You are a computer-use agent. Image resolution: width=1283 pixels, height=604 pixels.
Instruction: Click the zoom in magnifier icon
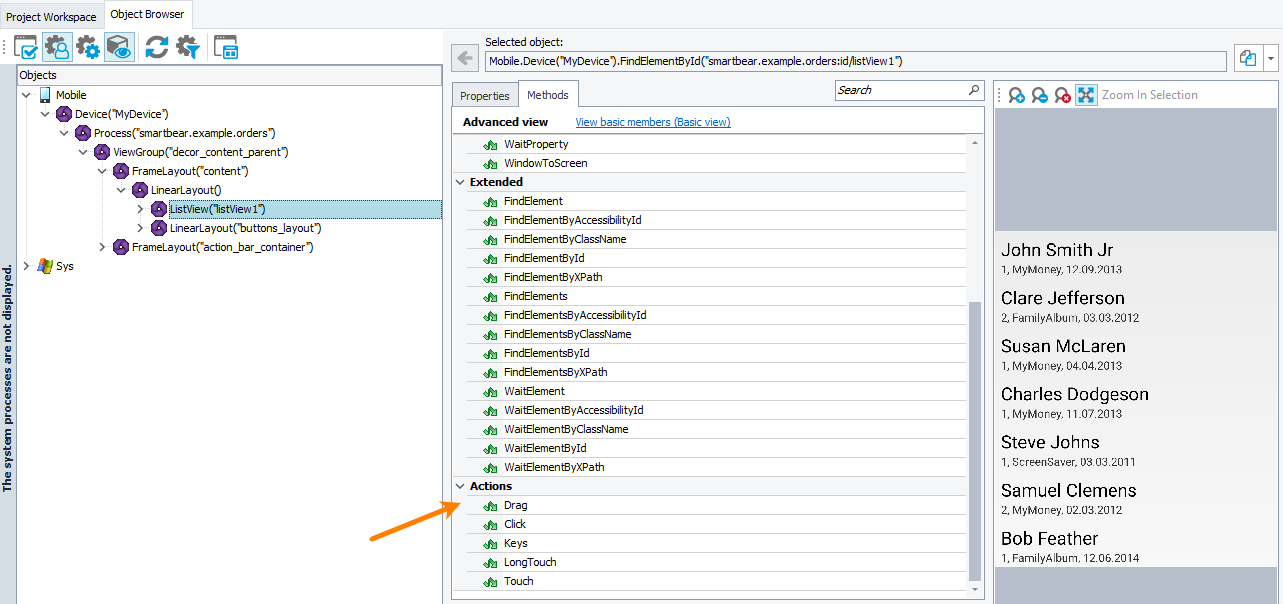pos(1016,95)
